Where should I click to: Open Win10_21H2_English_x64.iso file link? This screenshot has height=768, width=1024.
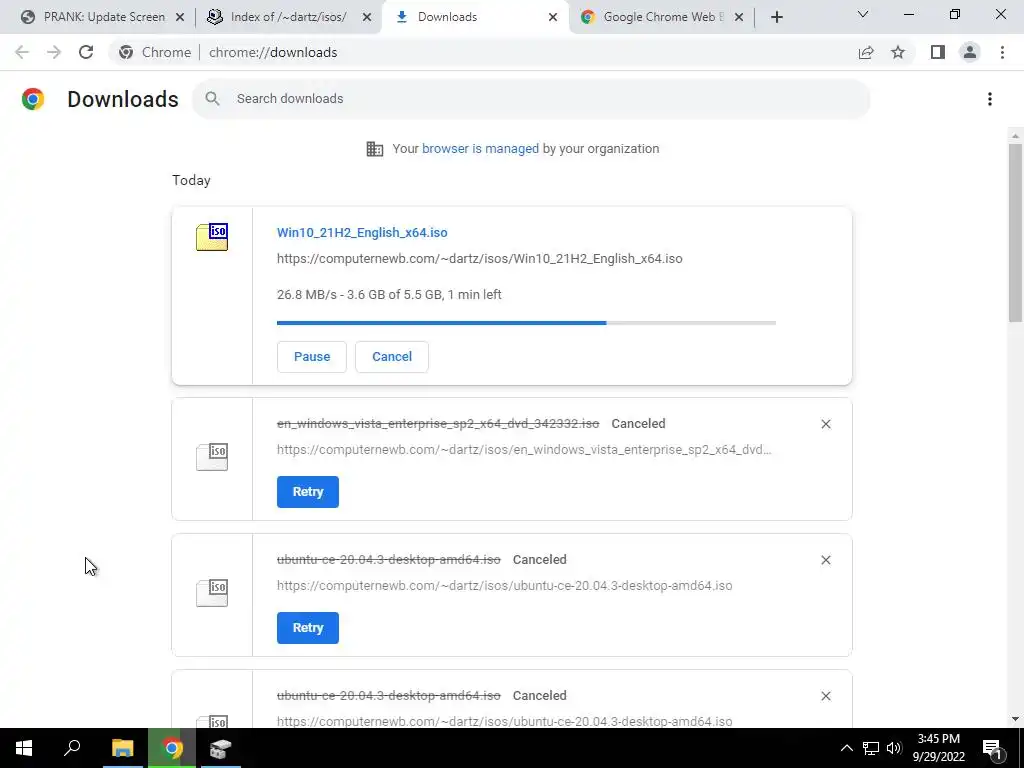point(362,232)
